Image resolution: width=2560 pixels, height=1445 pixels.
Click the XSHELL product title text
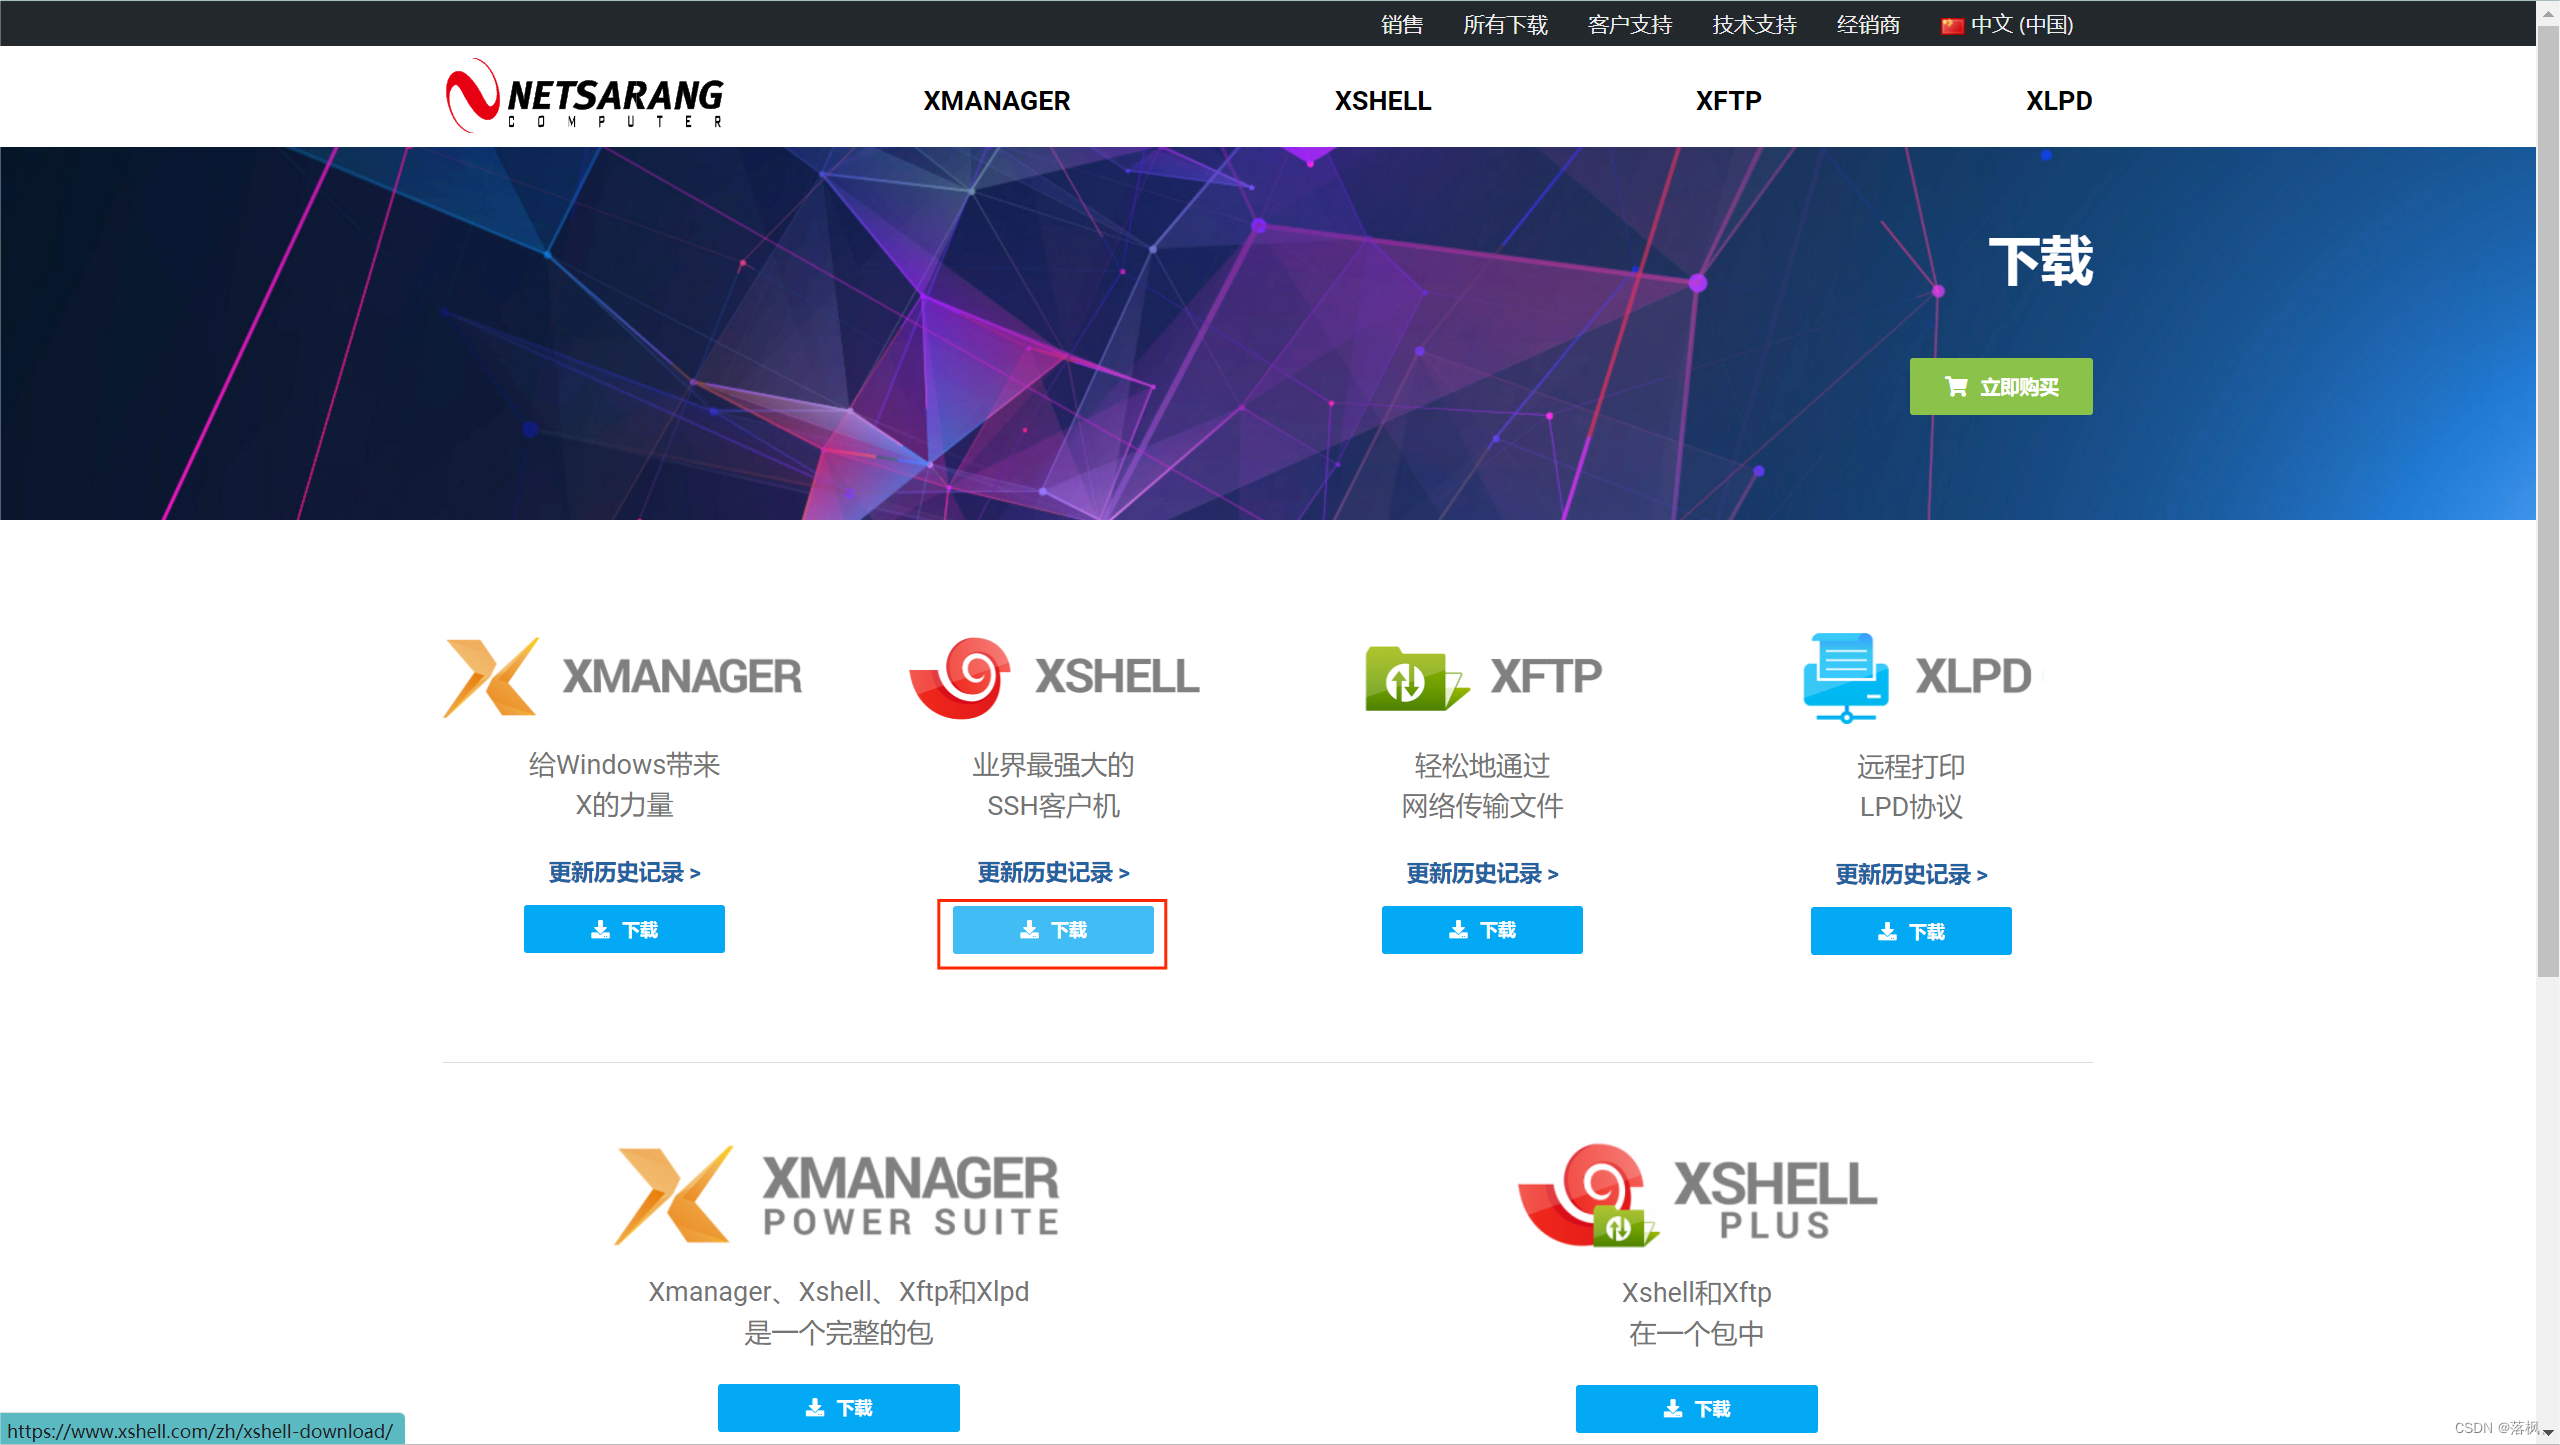pyautogui.click(x=1117, y=677)
